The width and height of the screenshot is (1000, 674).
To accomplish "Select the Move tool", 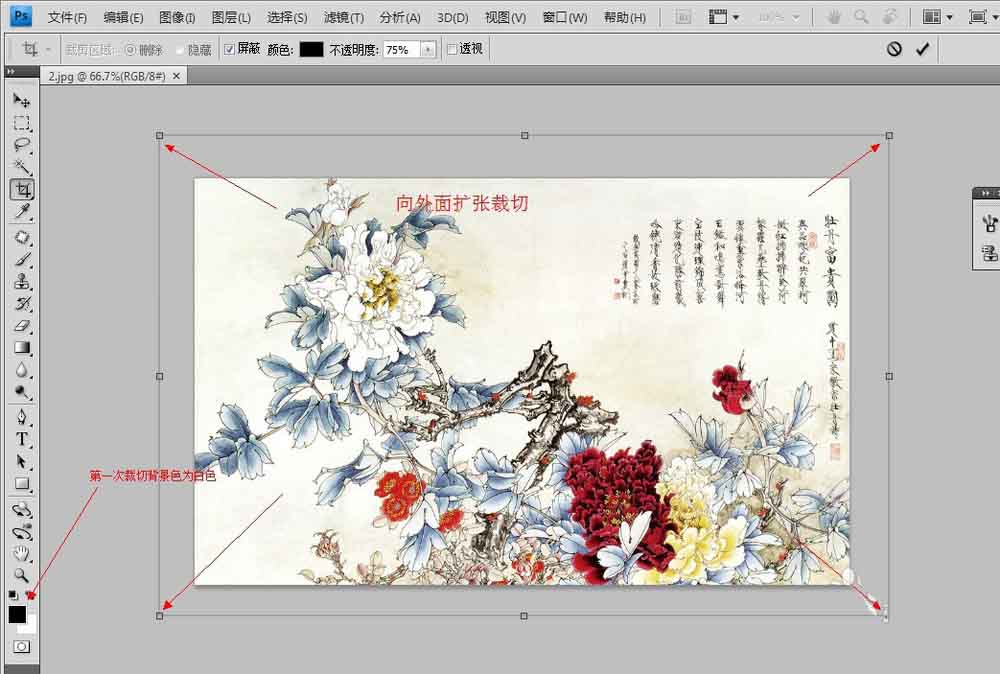I will [22, 98].
